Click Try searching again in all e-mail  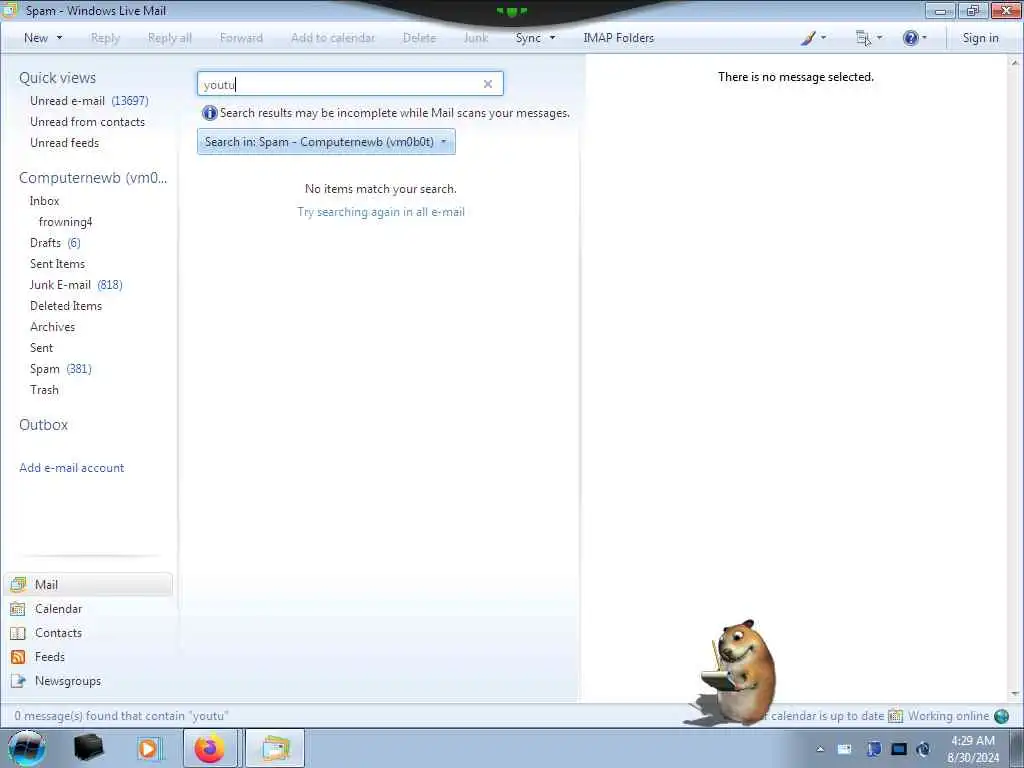click(x=381, y=212)
